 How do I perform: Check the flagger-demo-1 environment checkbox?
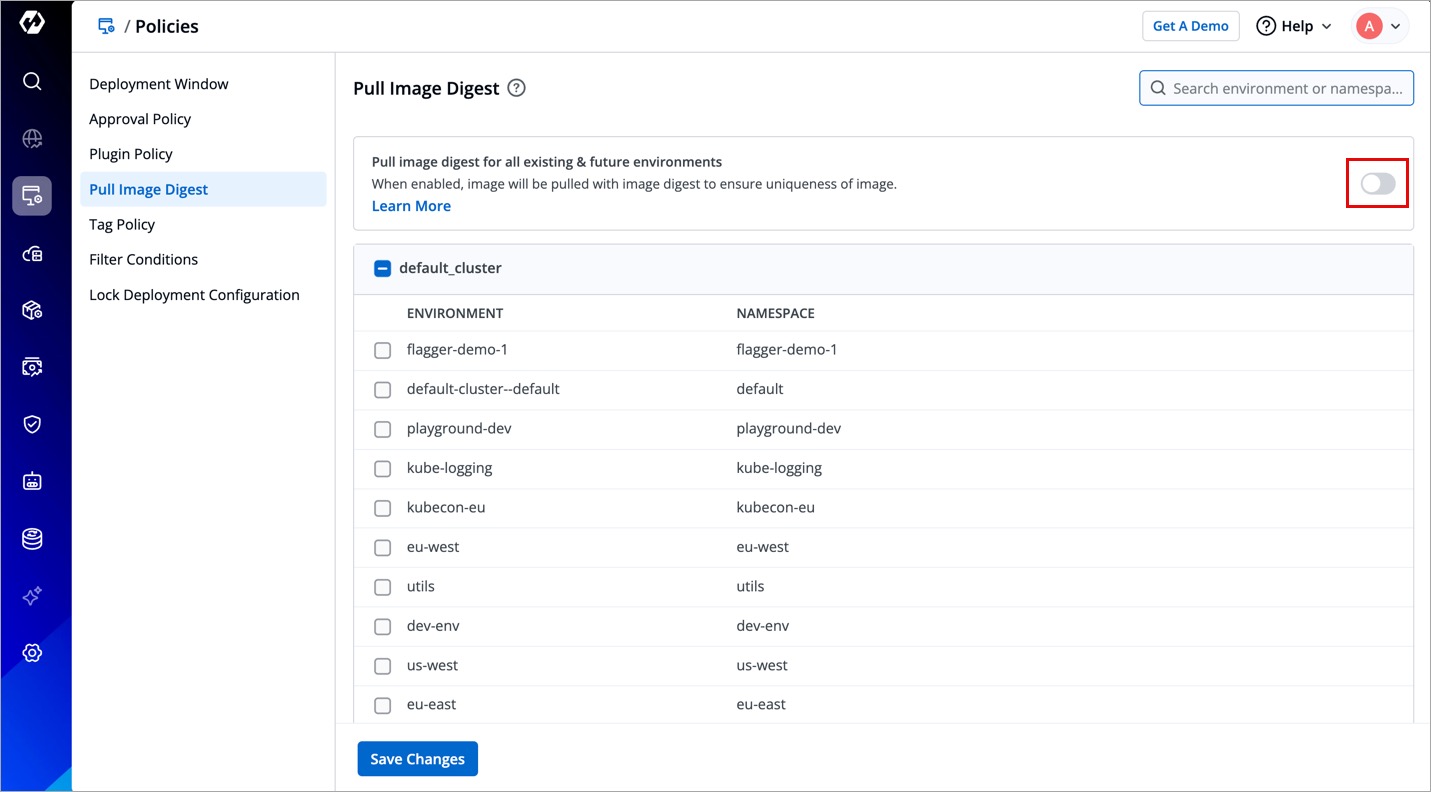click(x=382, y=350)
